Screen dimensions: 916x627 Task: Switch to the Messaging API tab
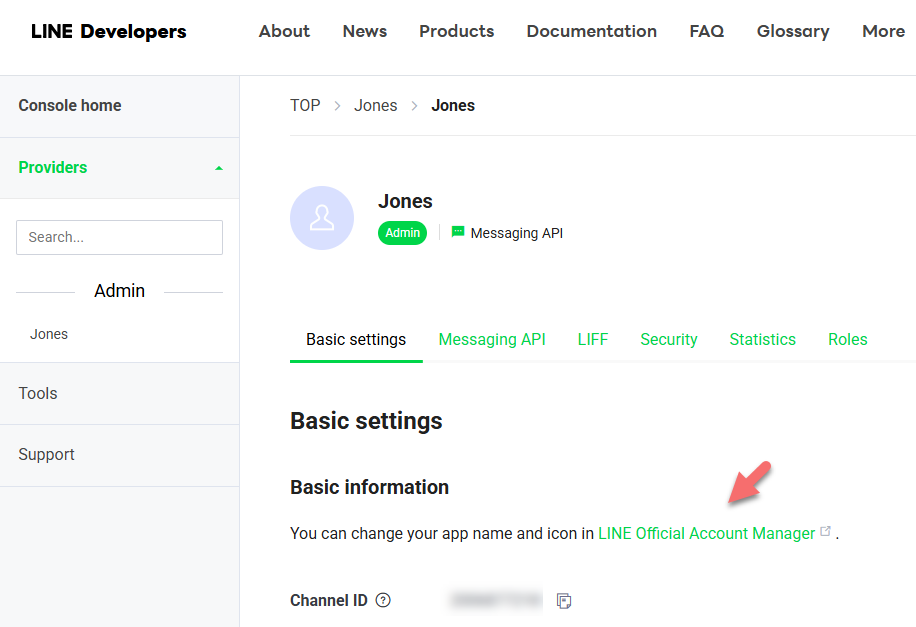[x=492, y=340]
